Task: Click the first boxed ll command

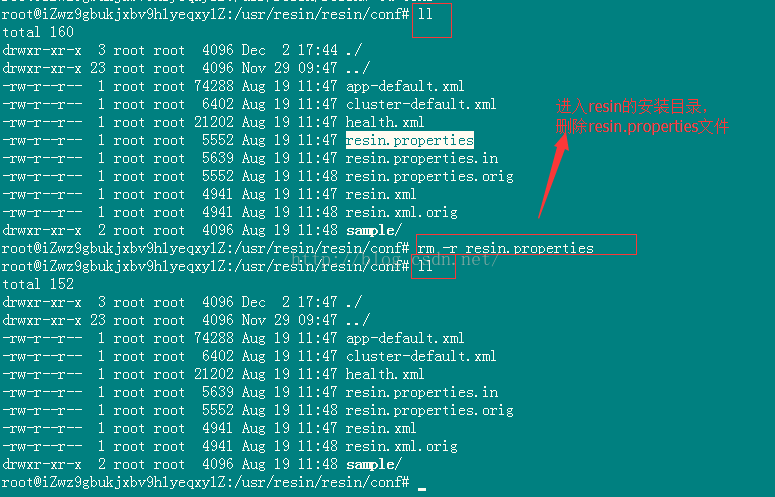Action: [x=425, y=14]
